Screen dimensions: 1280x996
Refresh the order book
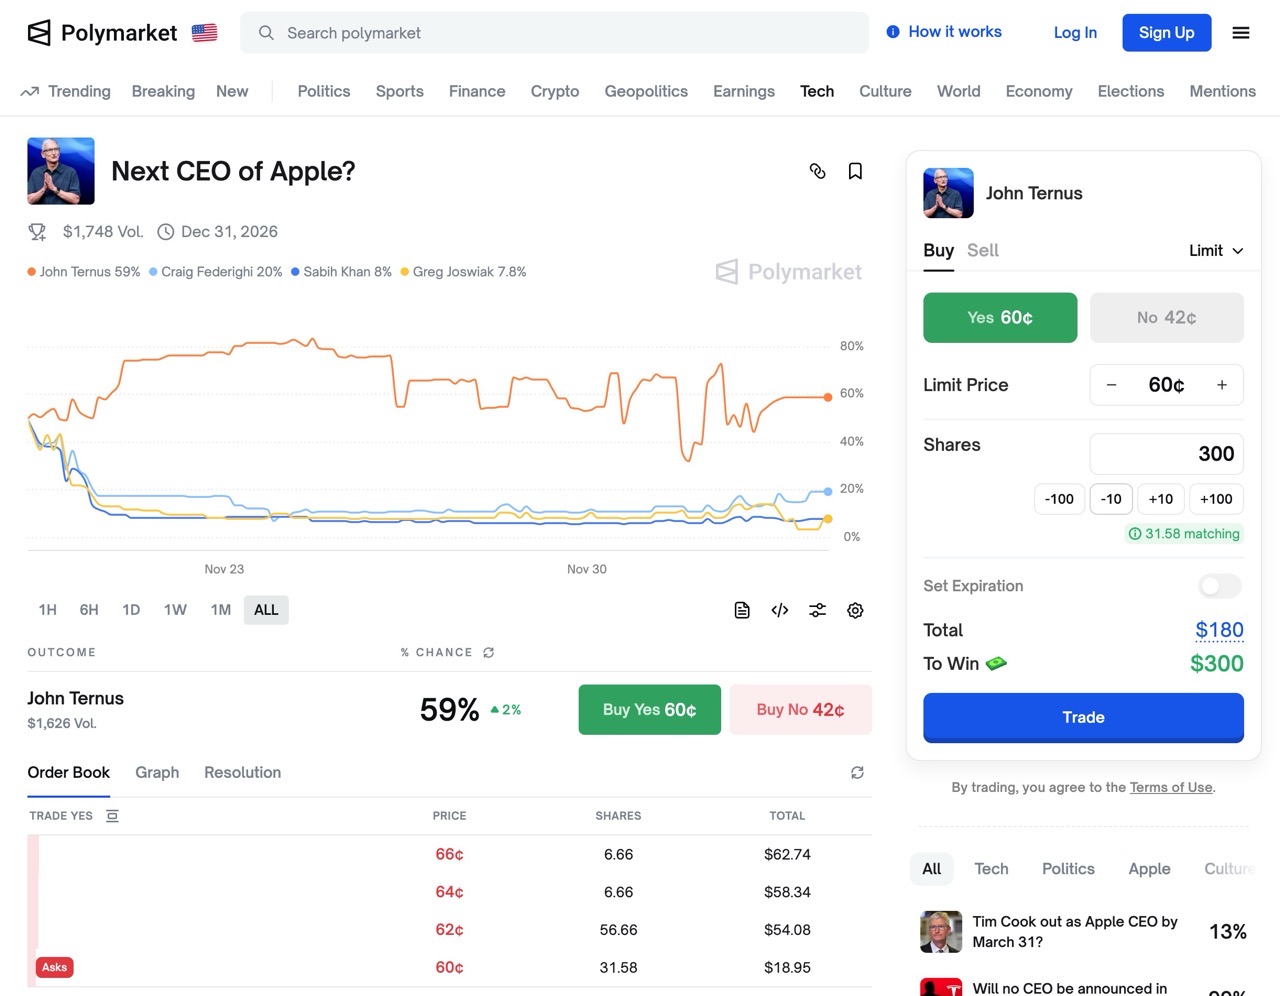click(x=857, y=772)
